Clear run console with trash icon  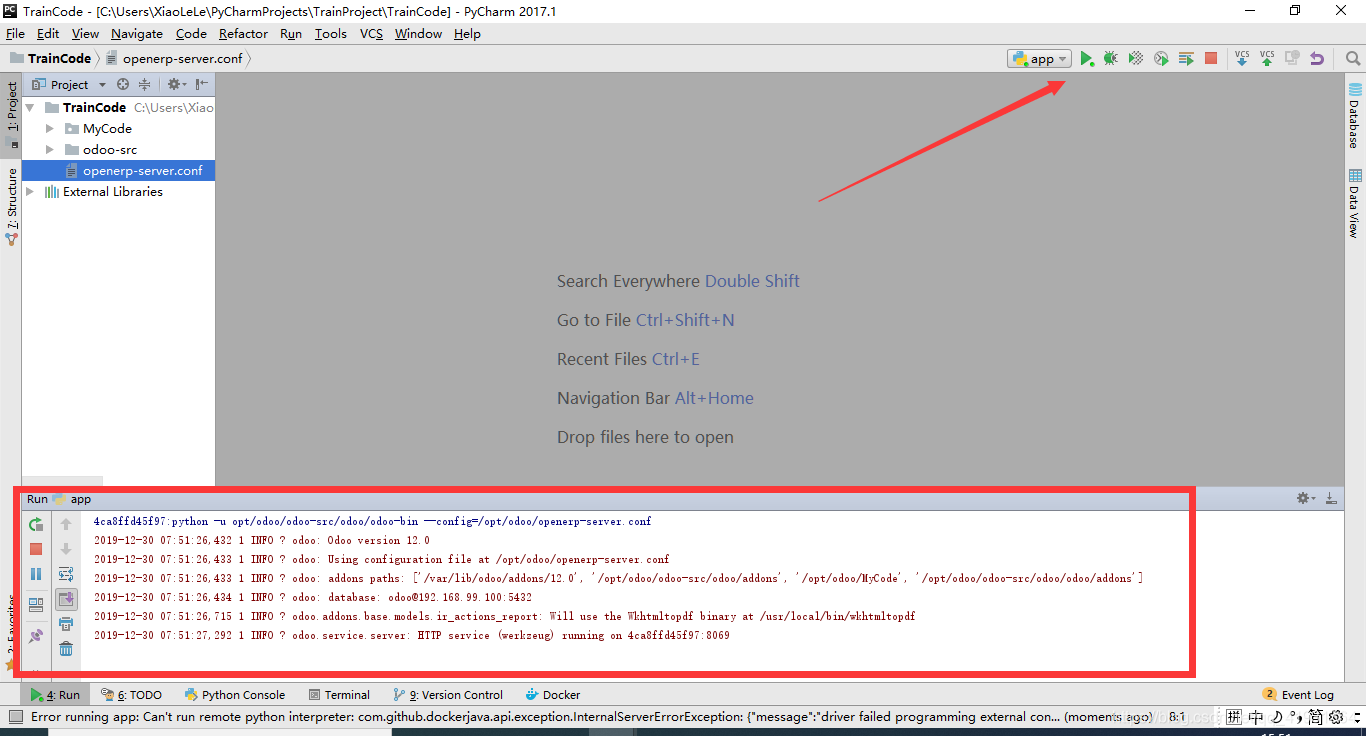66,649
